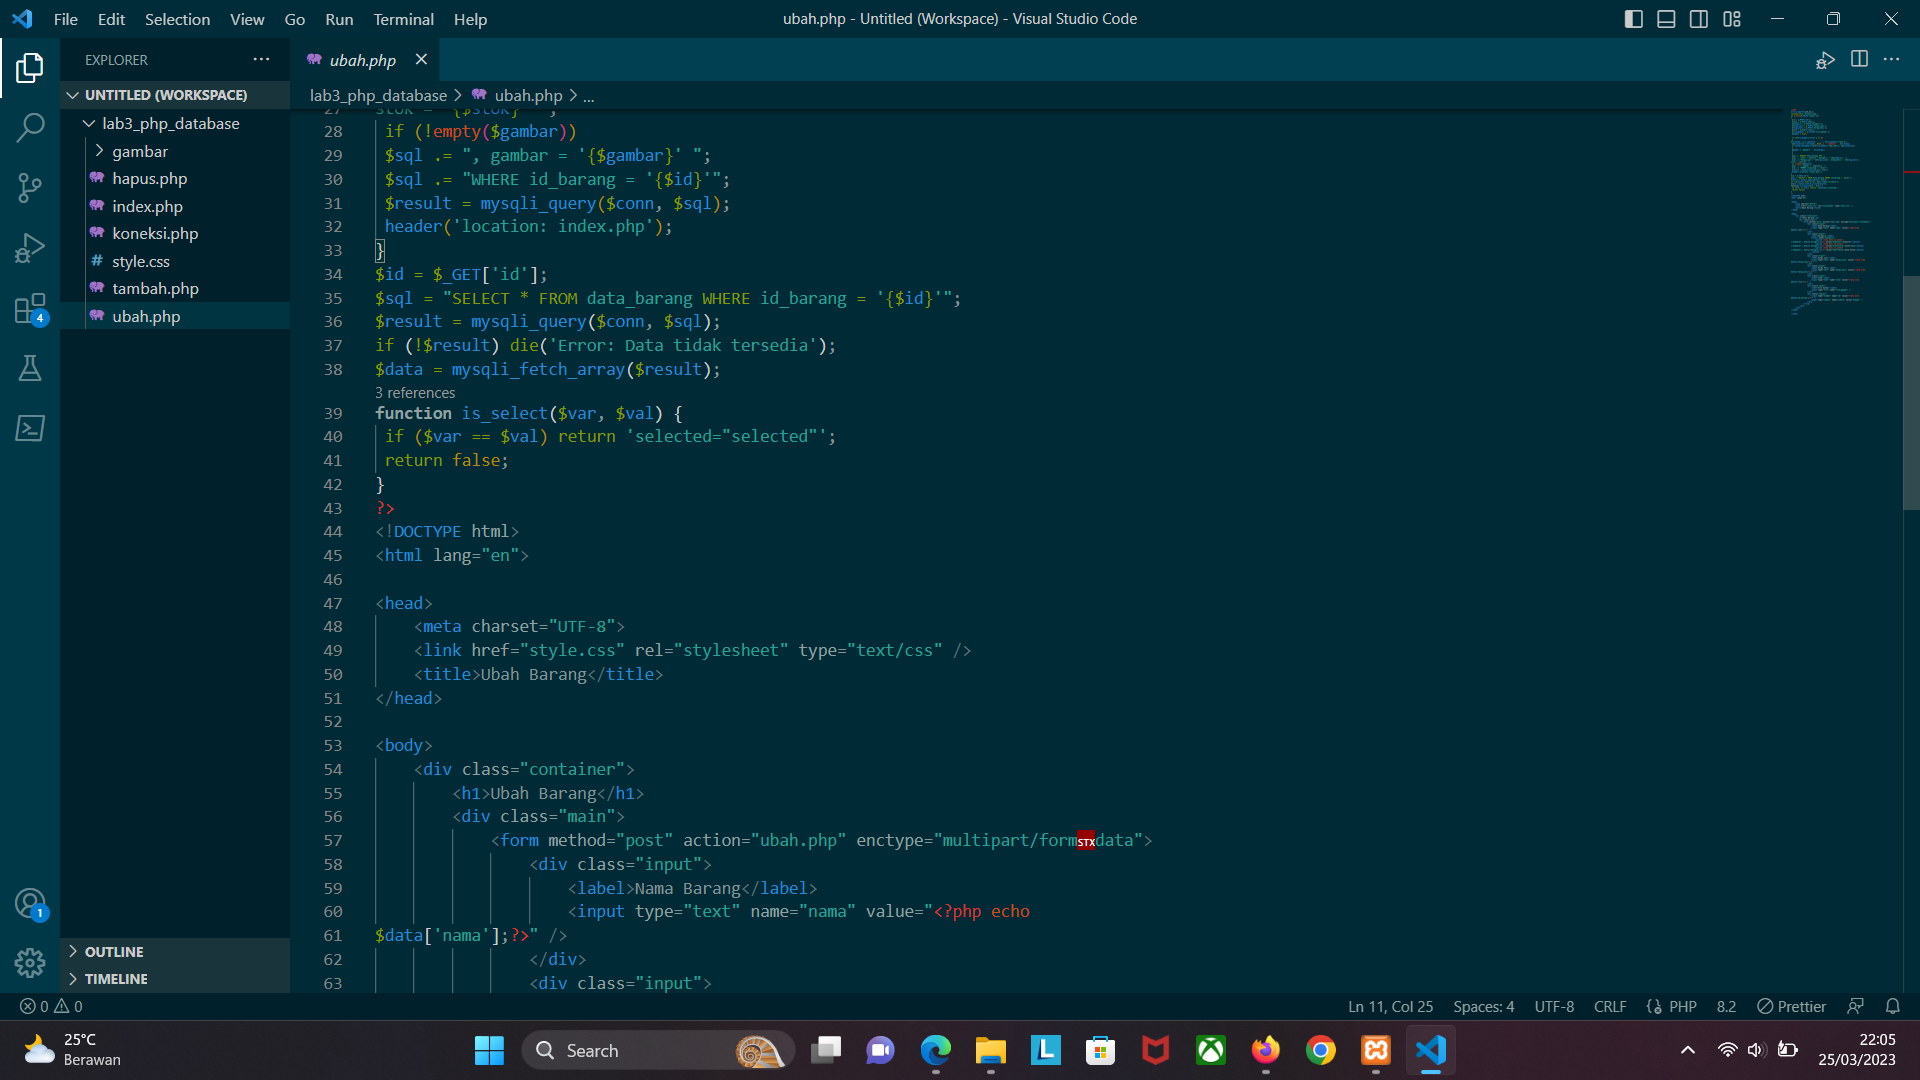The height and width of the screenshot is (1080, 1920).
Task: Click the red color swatch in line 57
Action: click(x=1086, y=841)
